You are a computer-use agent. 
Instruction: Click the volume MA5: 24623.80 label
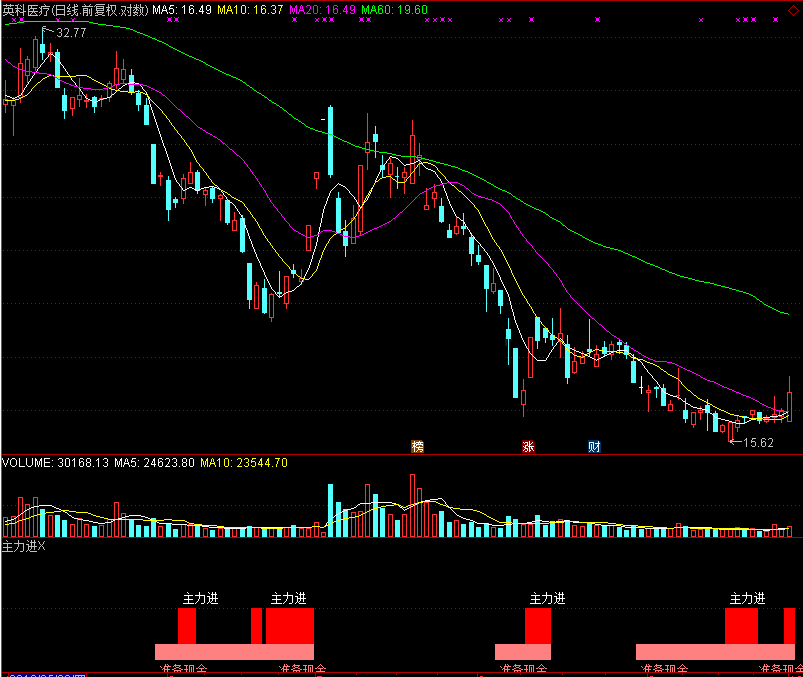click(154, 463)
